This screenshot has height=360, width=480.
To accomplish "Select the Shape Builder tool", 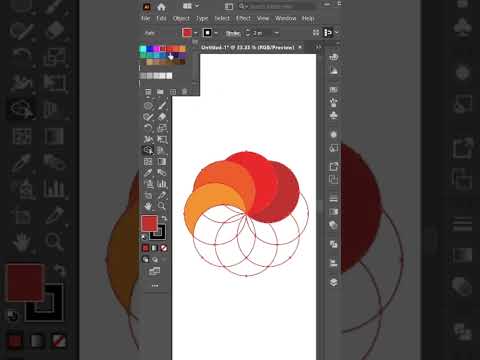I will pos(148,150).
